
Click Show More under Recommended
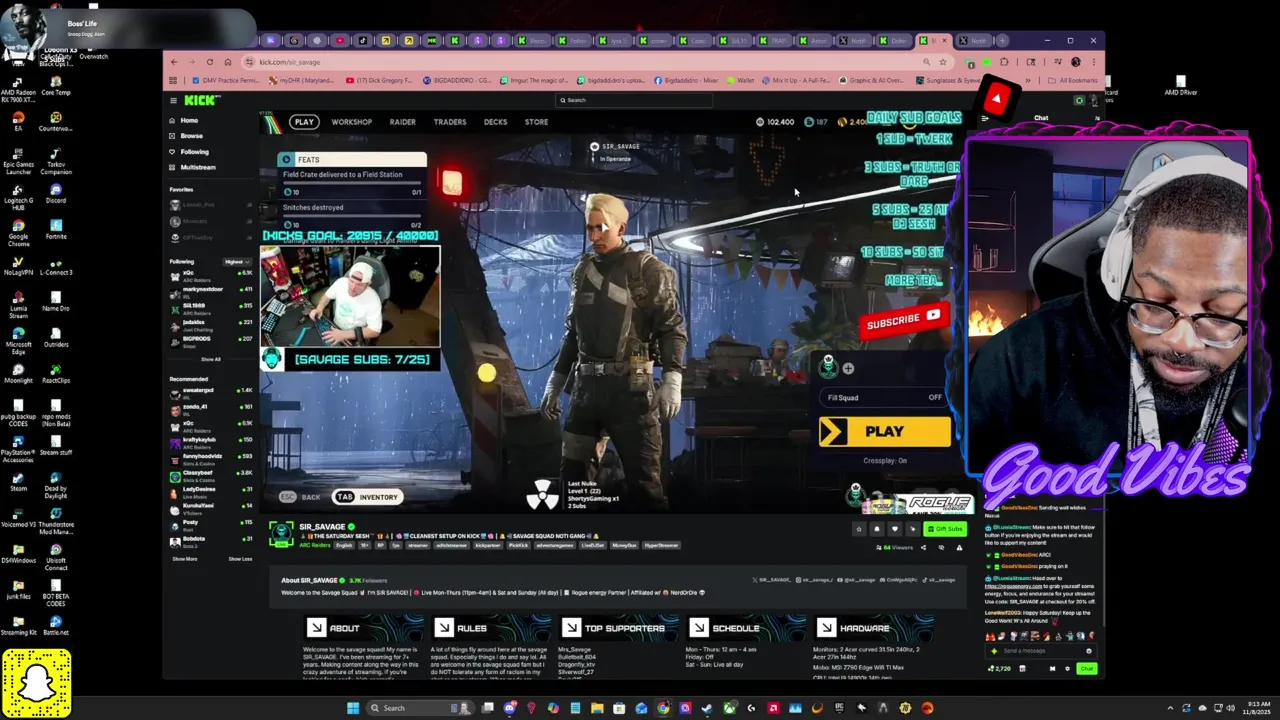[x=185, y=559]
